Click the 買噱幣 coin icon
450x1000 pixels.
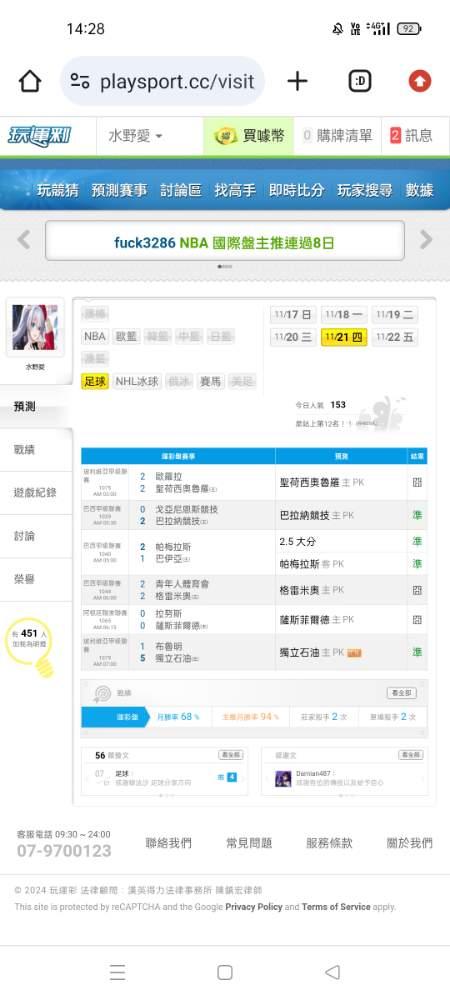(226, 136)
